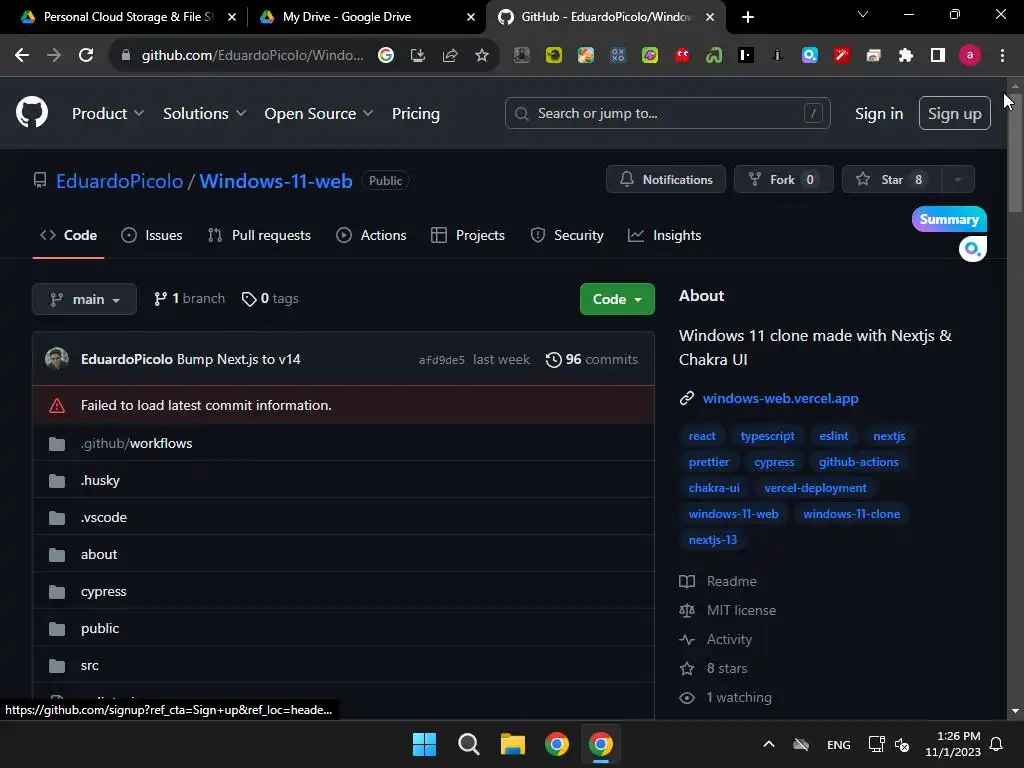Screen dimensions: 1024x768
Task: Switch to the Security tab
Action: (567, 235)
